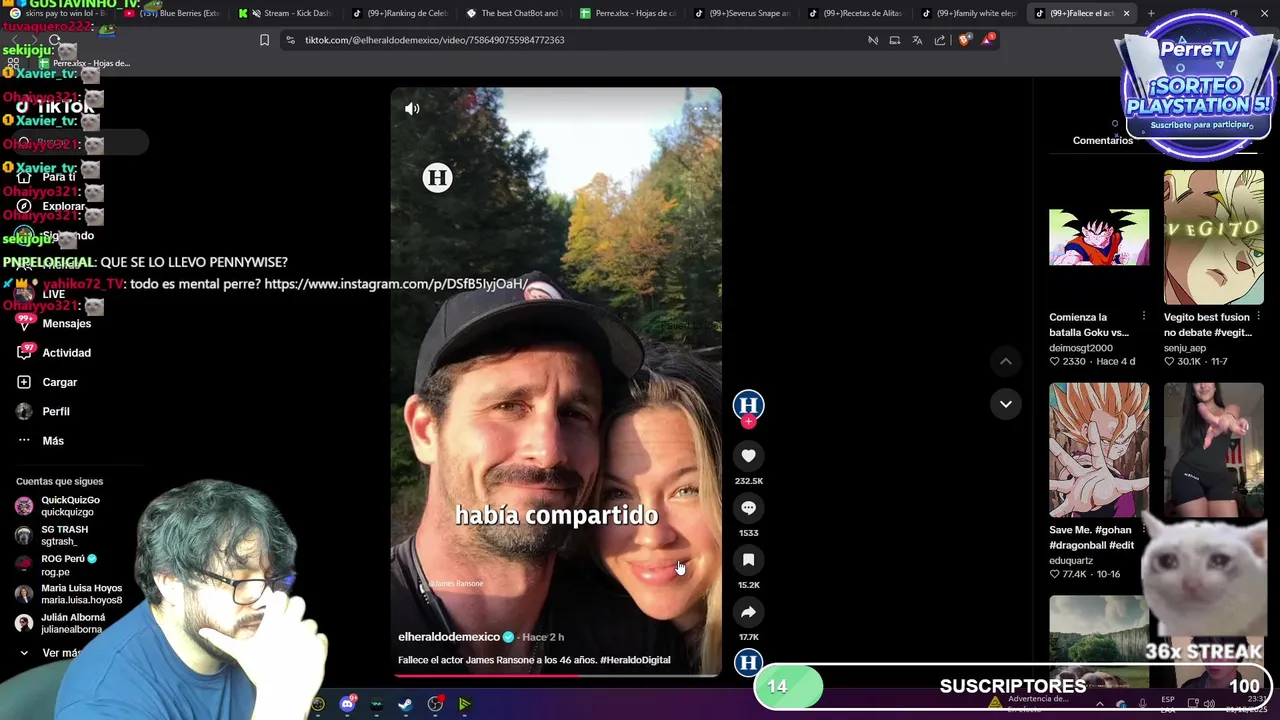Open elheraldodemexico username link
1280x720 pixels.
449,637
